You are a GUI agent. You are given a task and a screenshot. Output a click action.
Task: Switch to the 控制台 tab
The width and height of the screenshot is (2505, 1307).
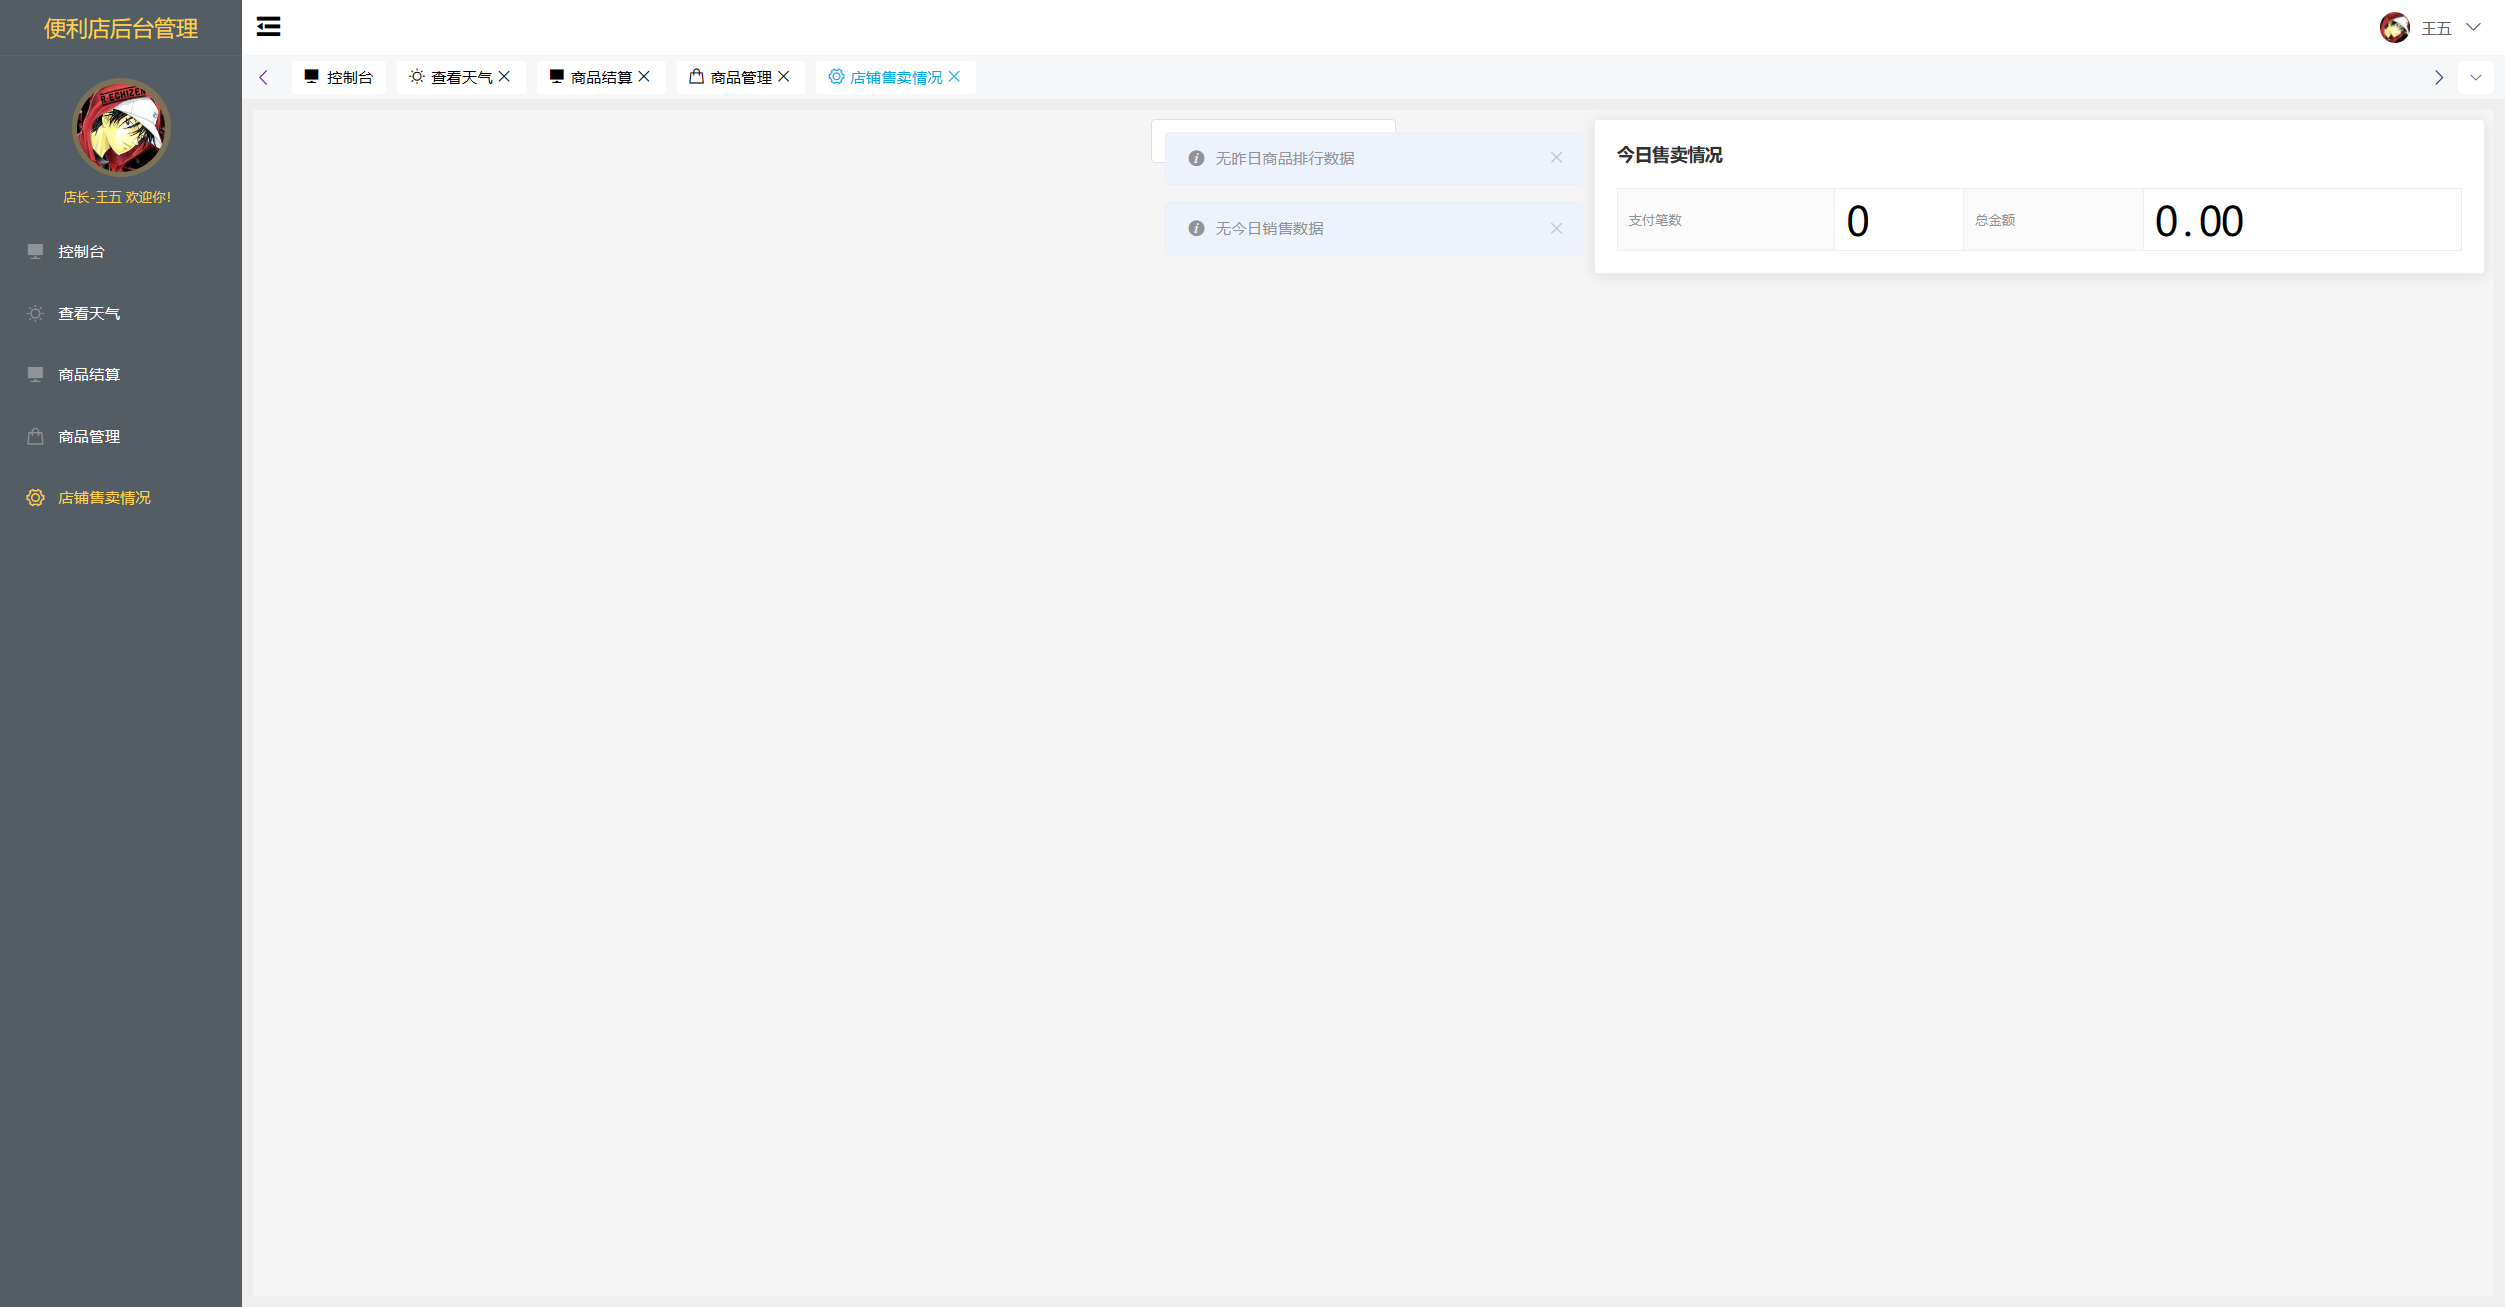point(339,77)
